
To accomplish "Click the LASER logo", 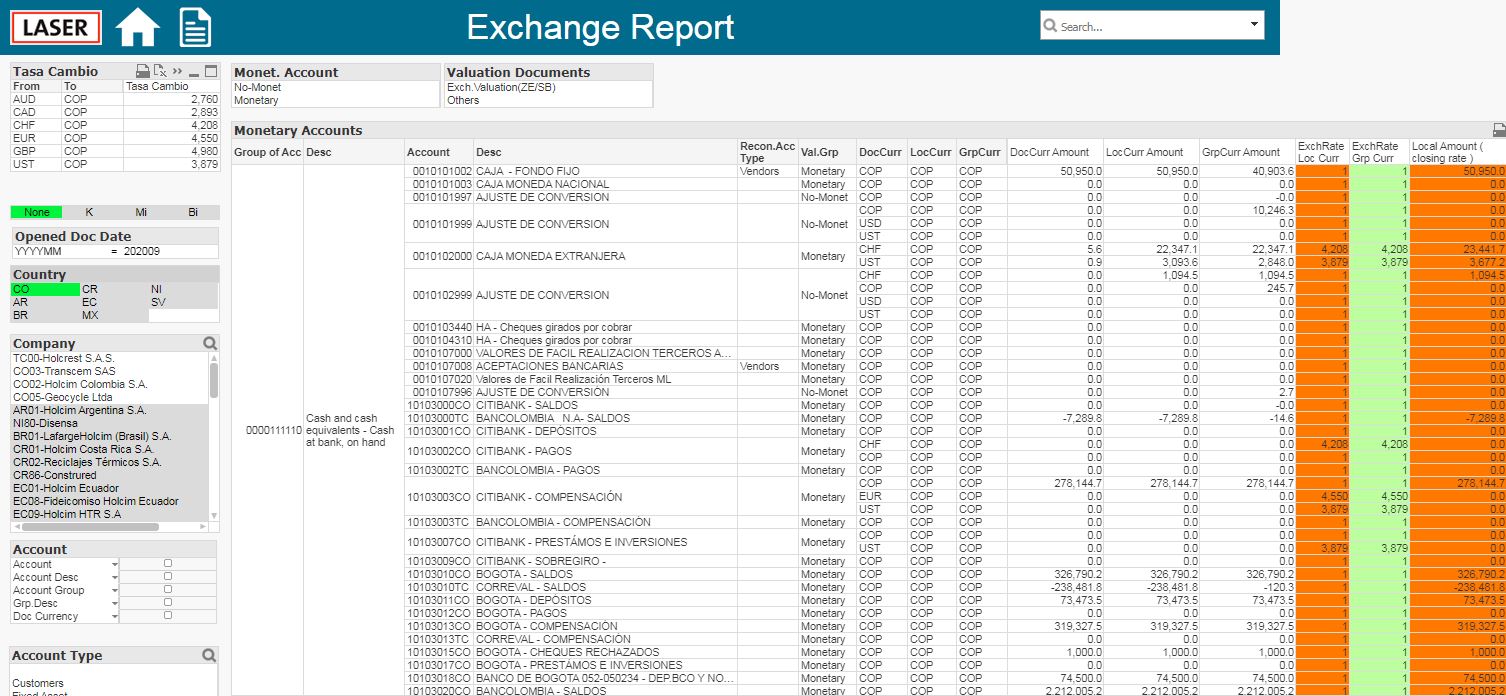I will click(x=56, y=27).
